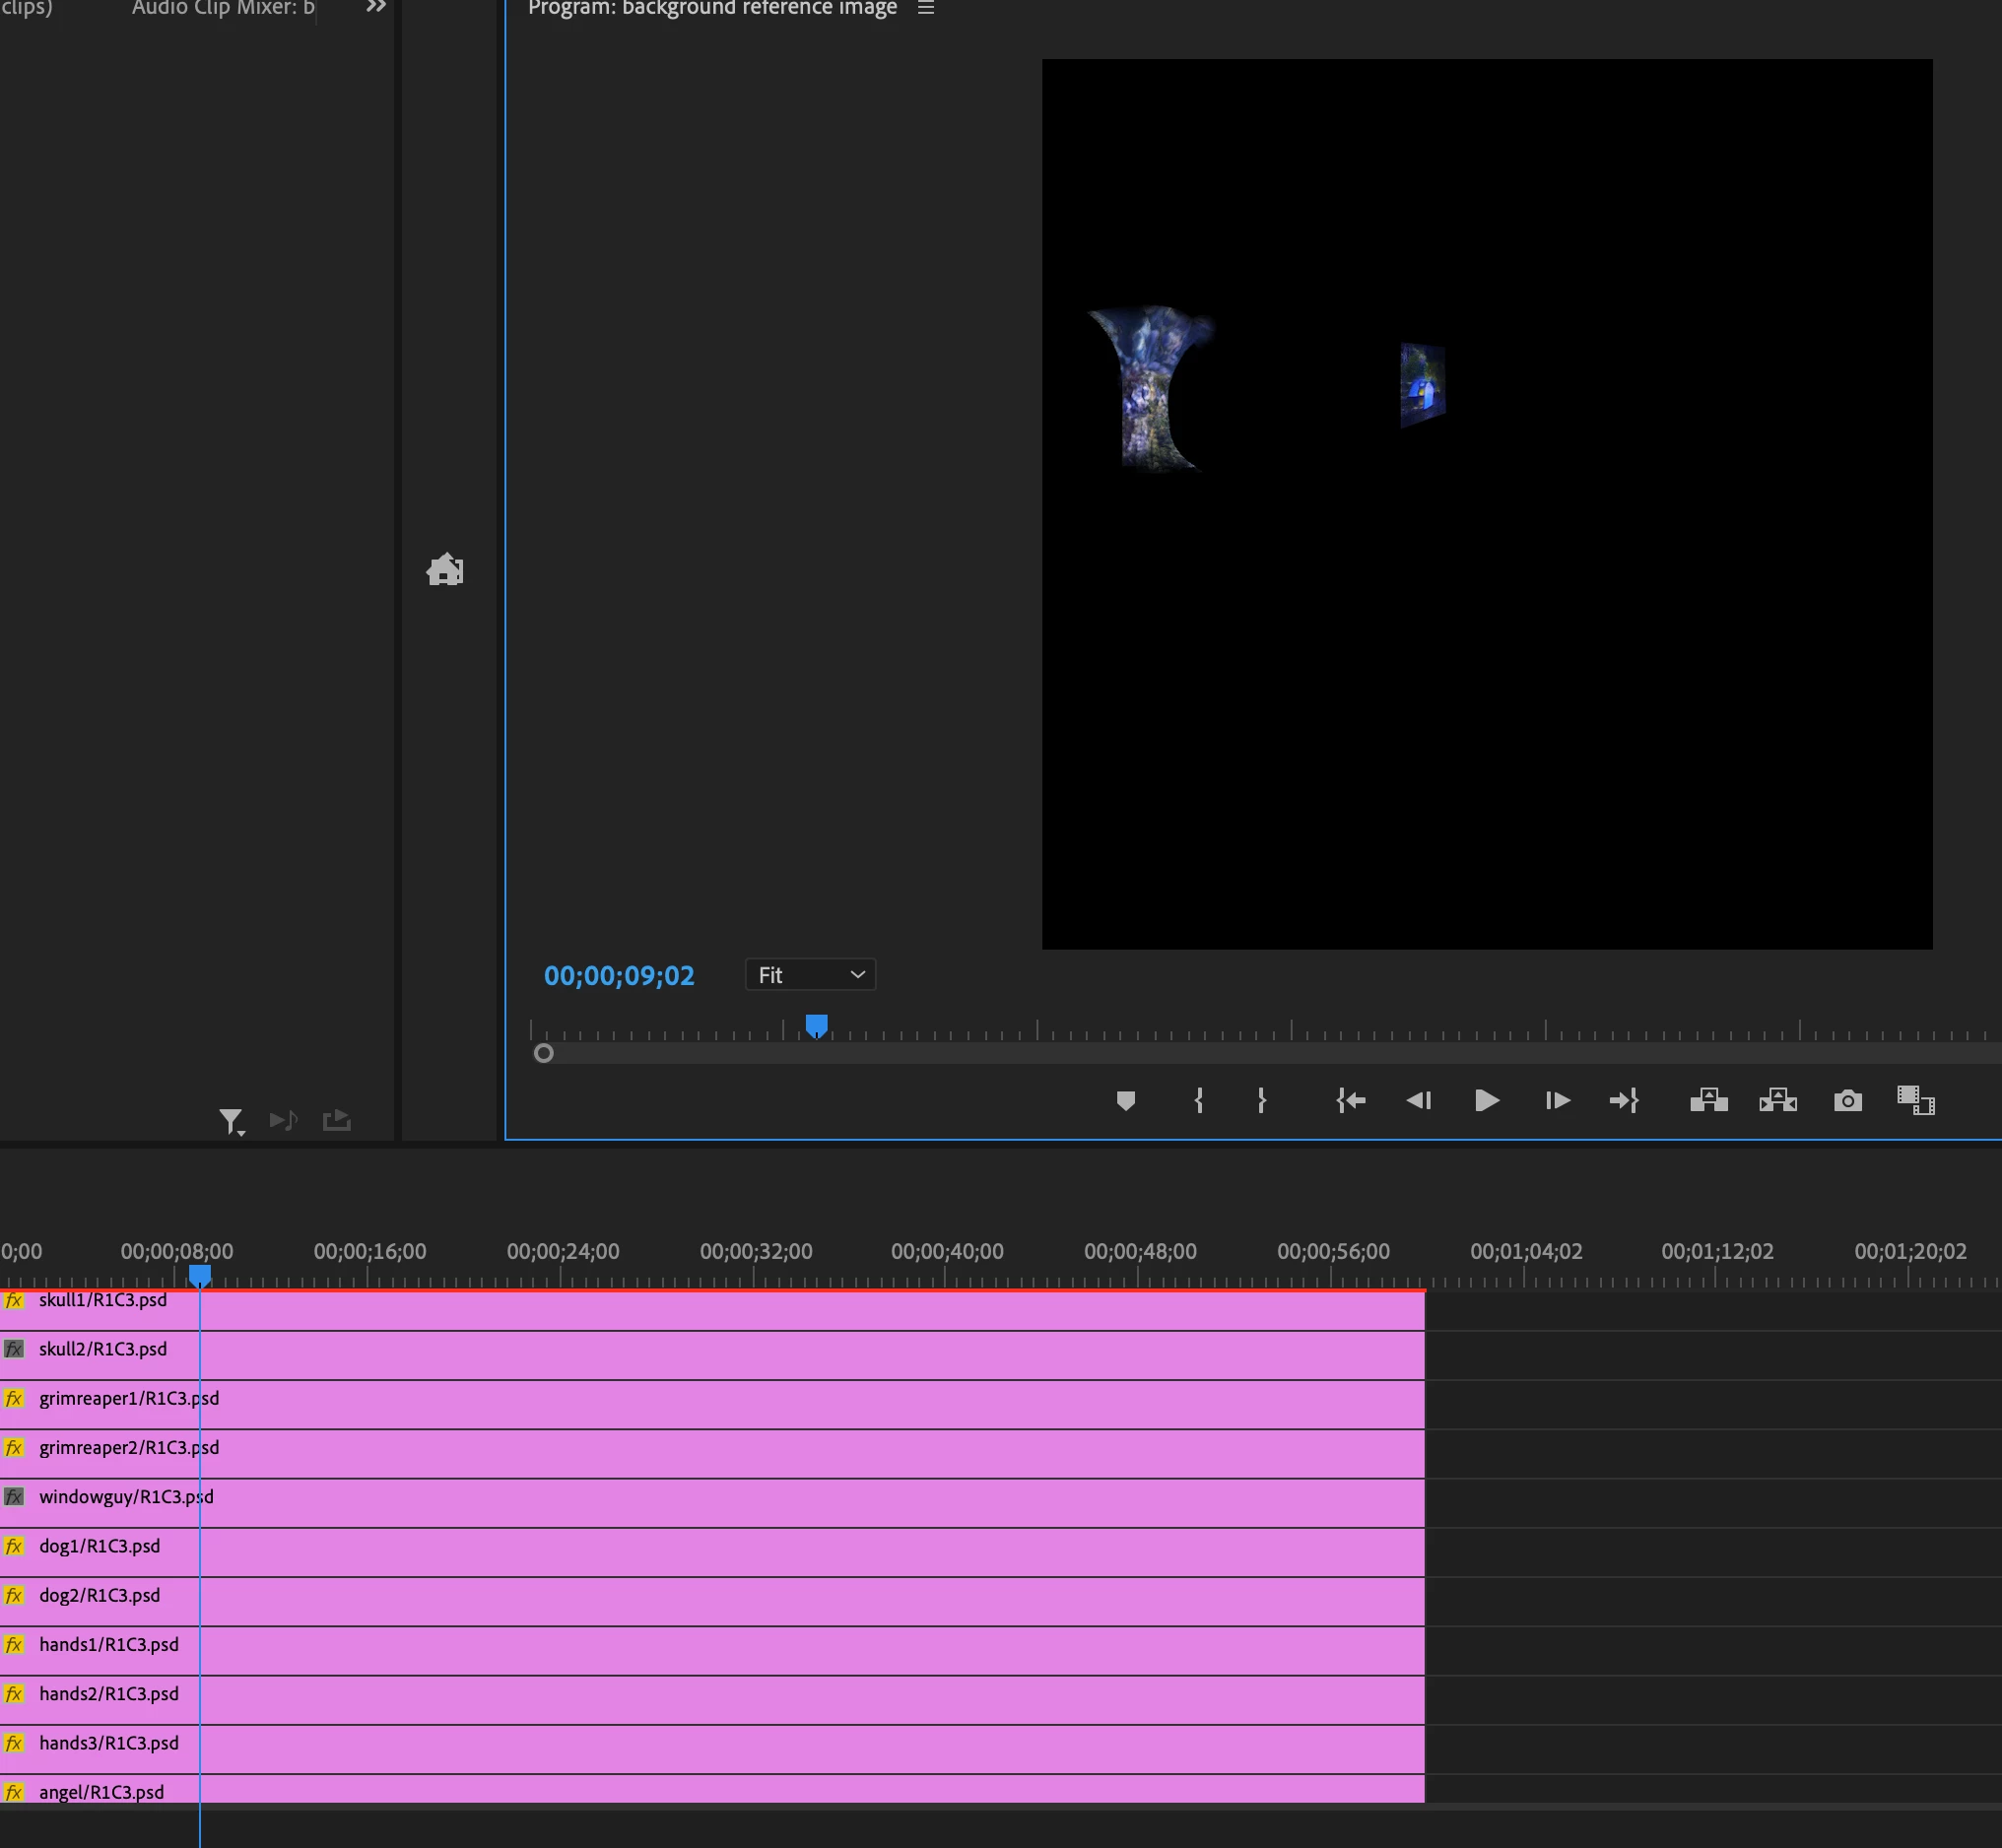Click the Lift button
2002x1848 pixels.
pyautogui.click(x=1708, y=1101)
